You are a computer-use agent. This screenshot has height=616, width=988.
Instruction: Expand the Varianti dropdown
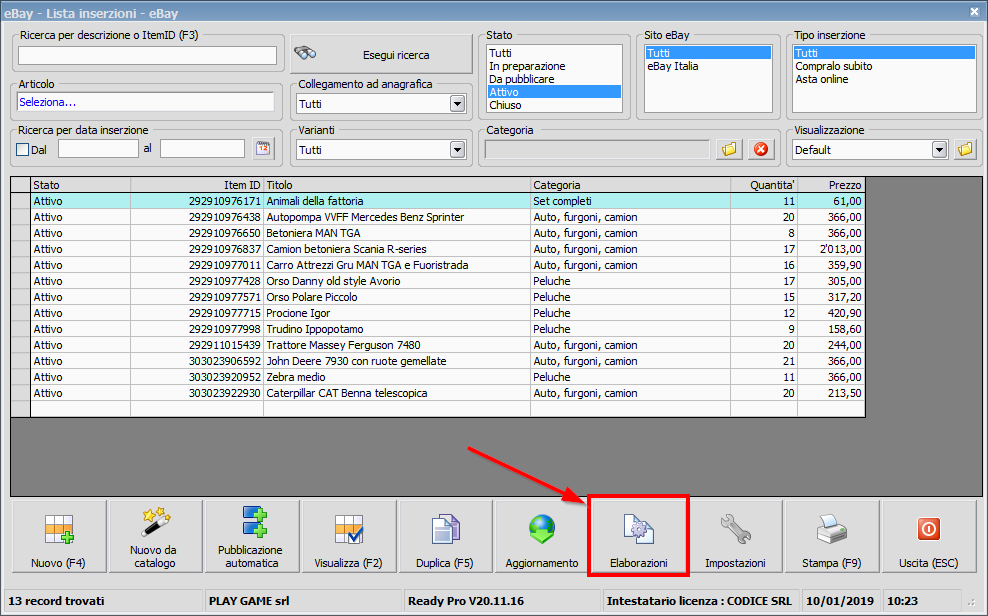(x=457, y=150)
